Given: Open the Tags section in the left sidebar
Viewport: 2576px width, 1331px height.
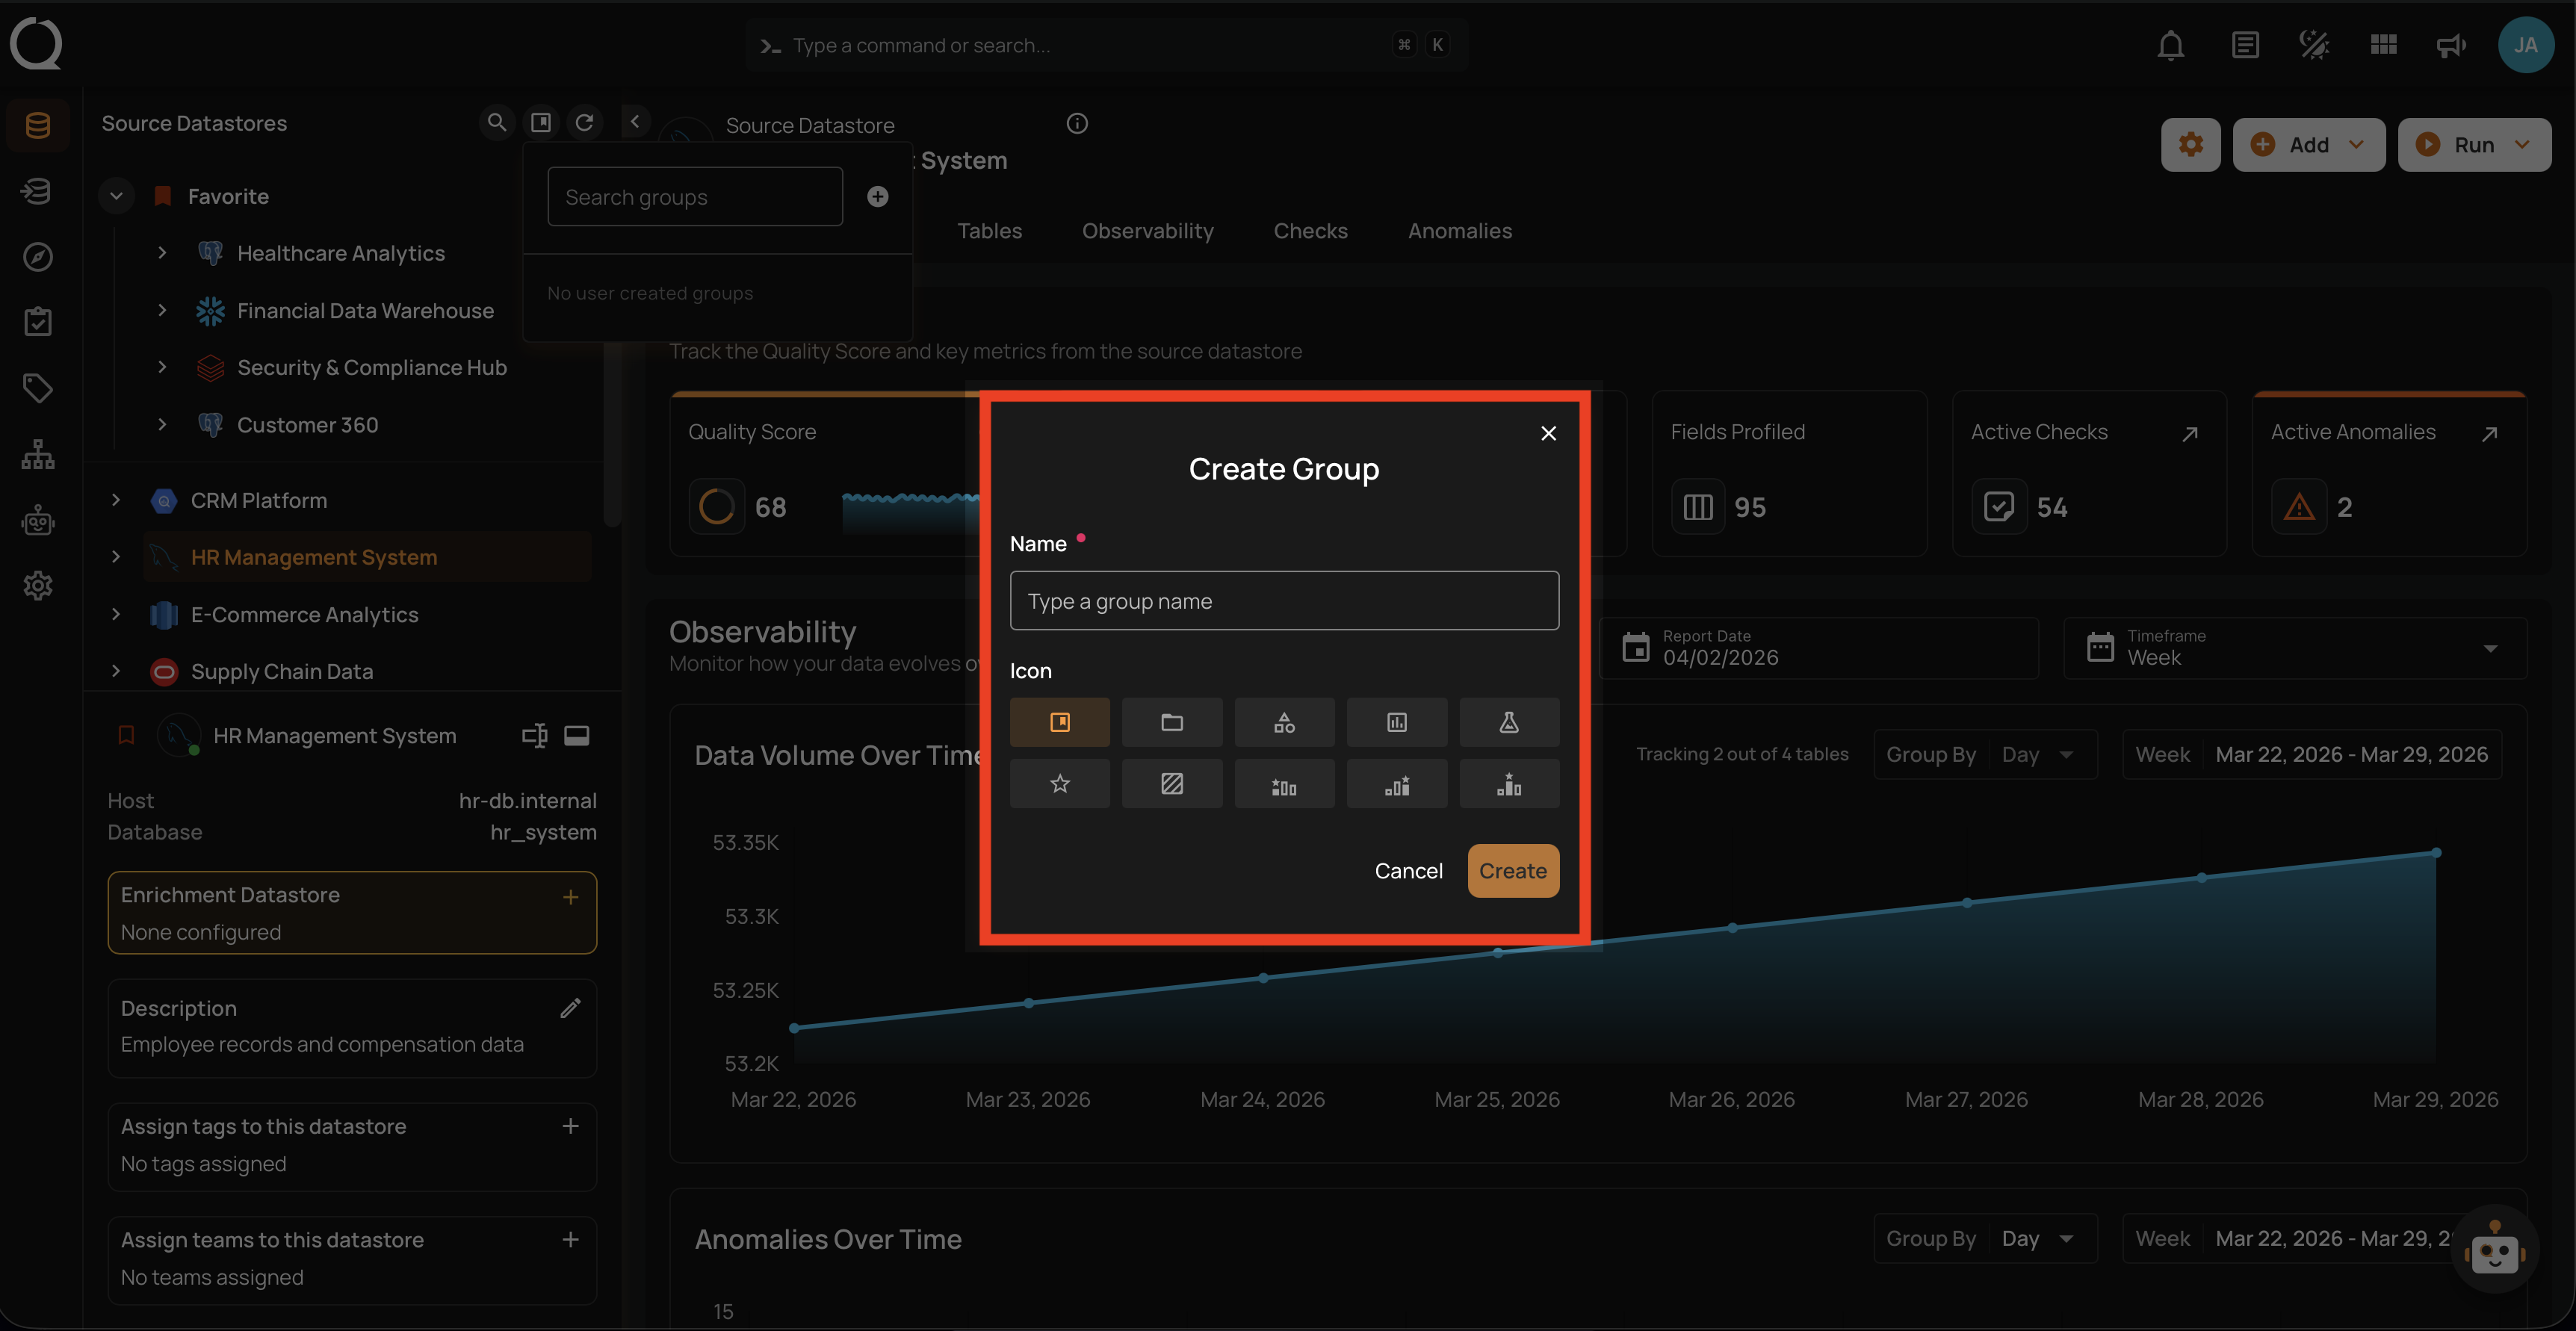Looking at the screenshot, I should (38, 388).
